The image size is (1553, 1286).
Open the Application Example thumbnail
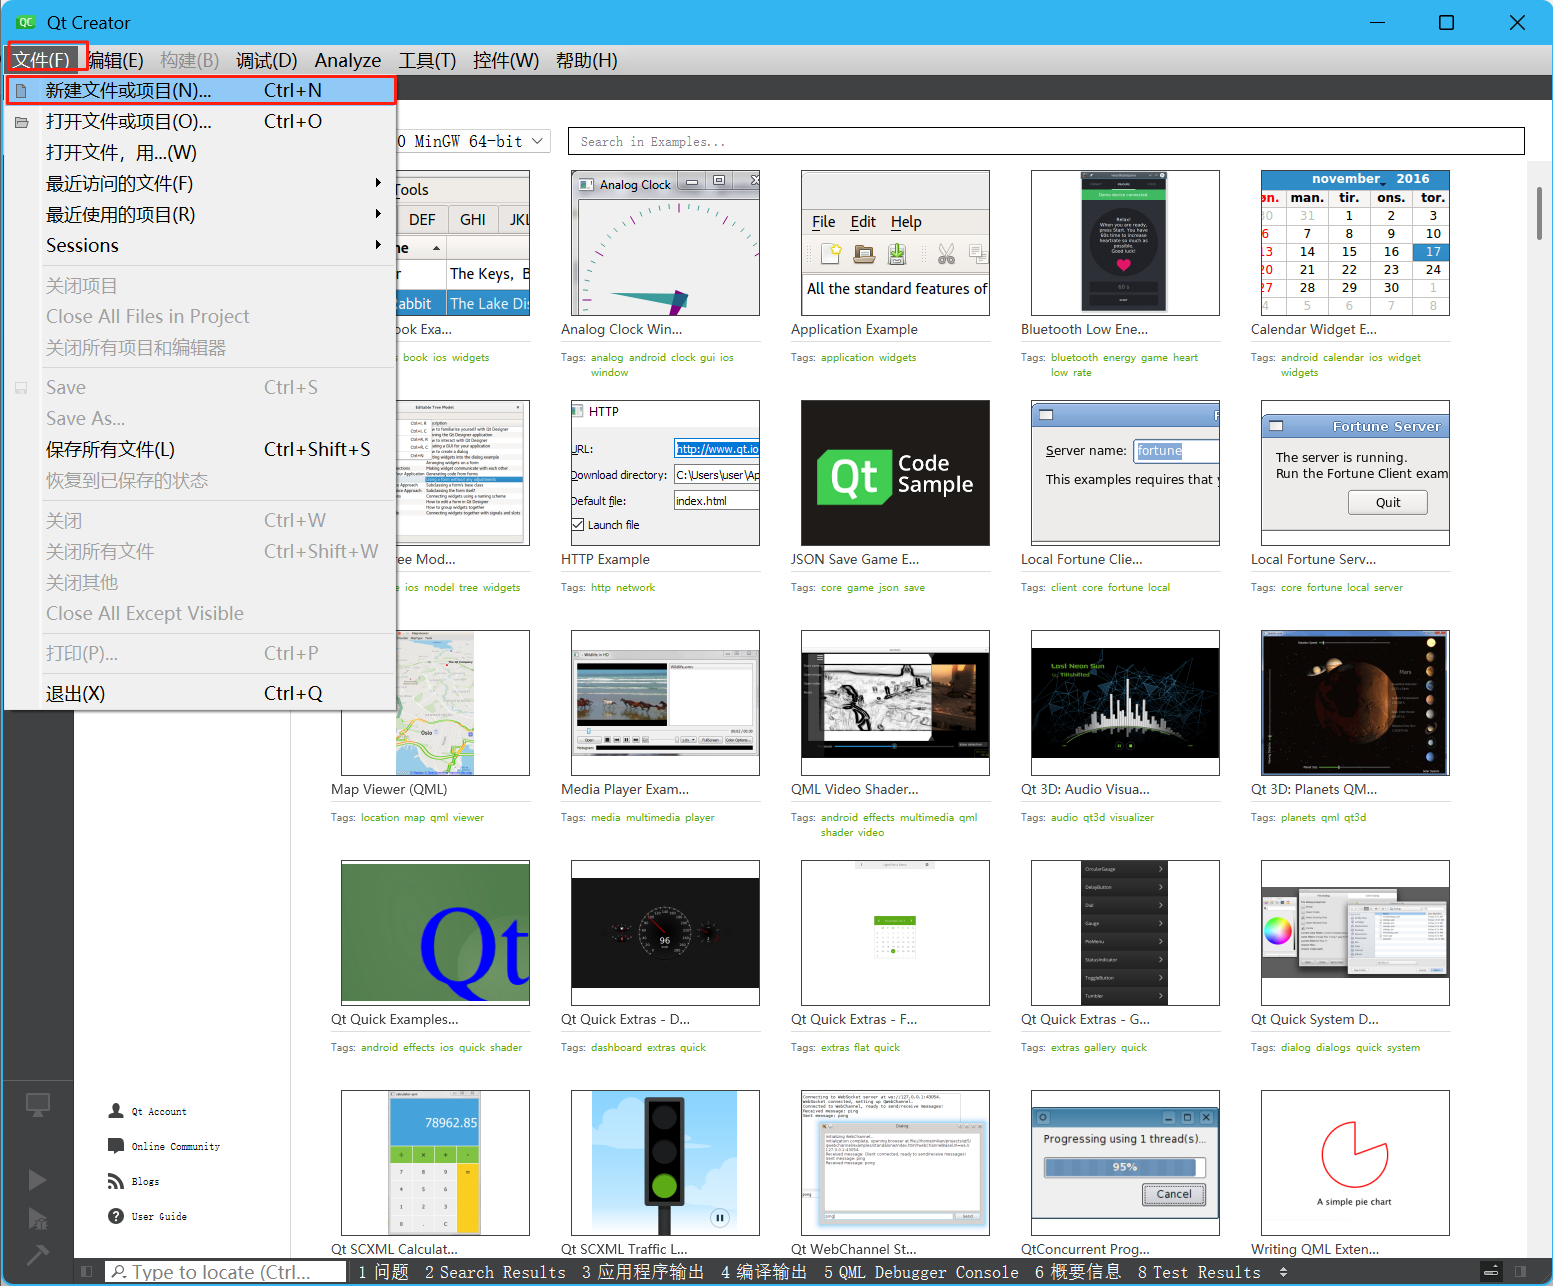pos(895,243)
